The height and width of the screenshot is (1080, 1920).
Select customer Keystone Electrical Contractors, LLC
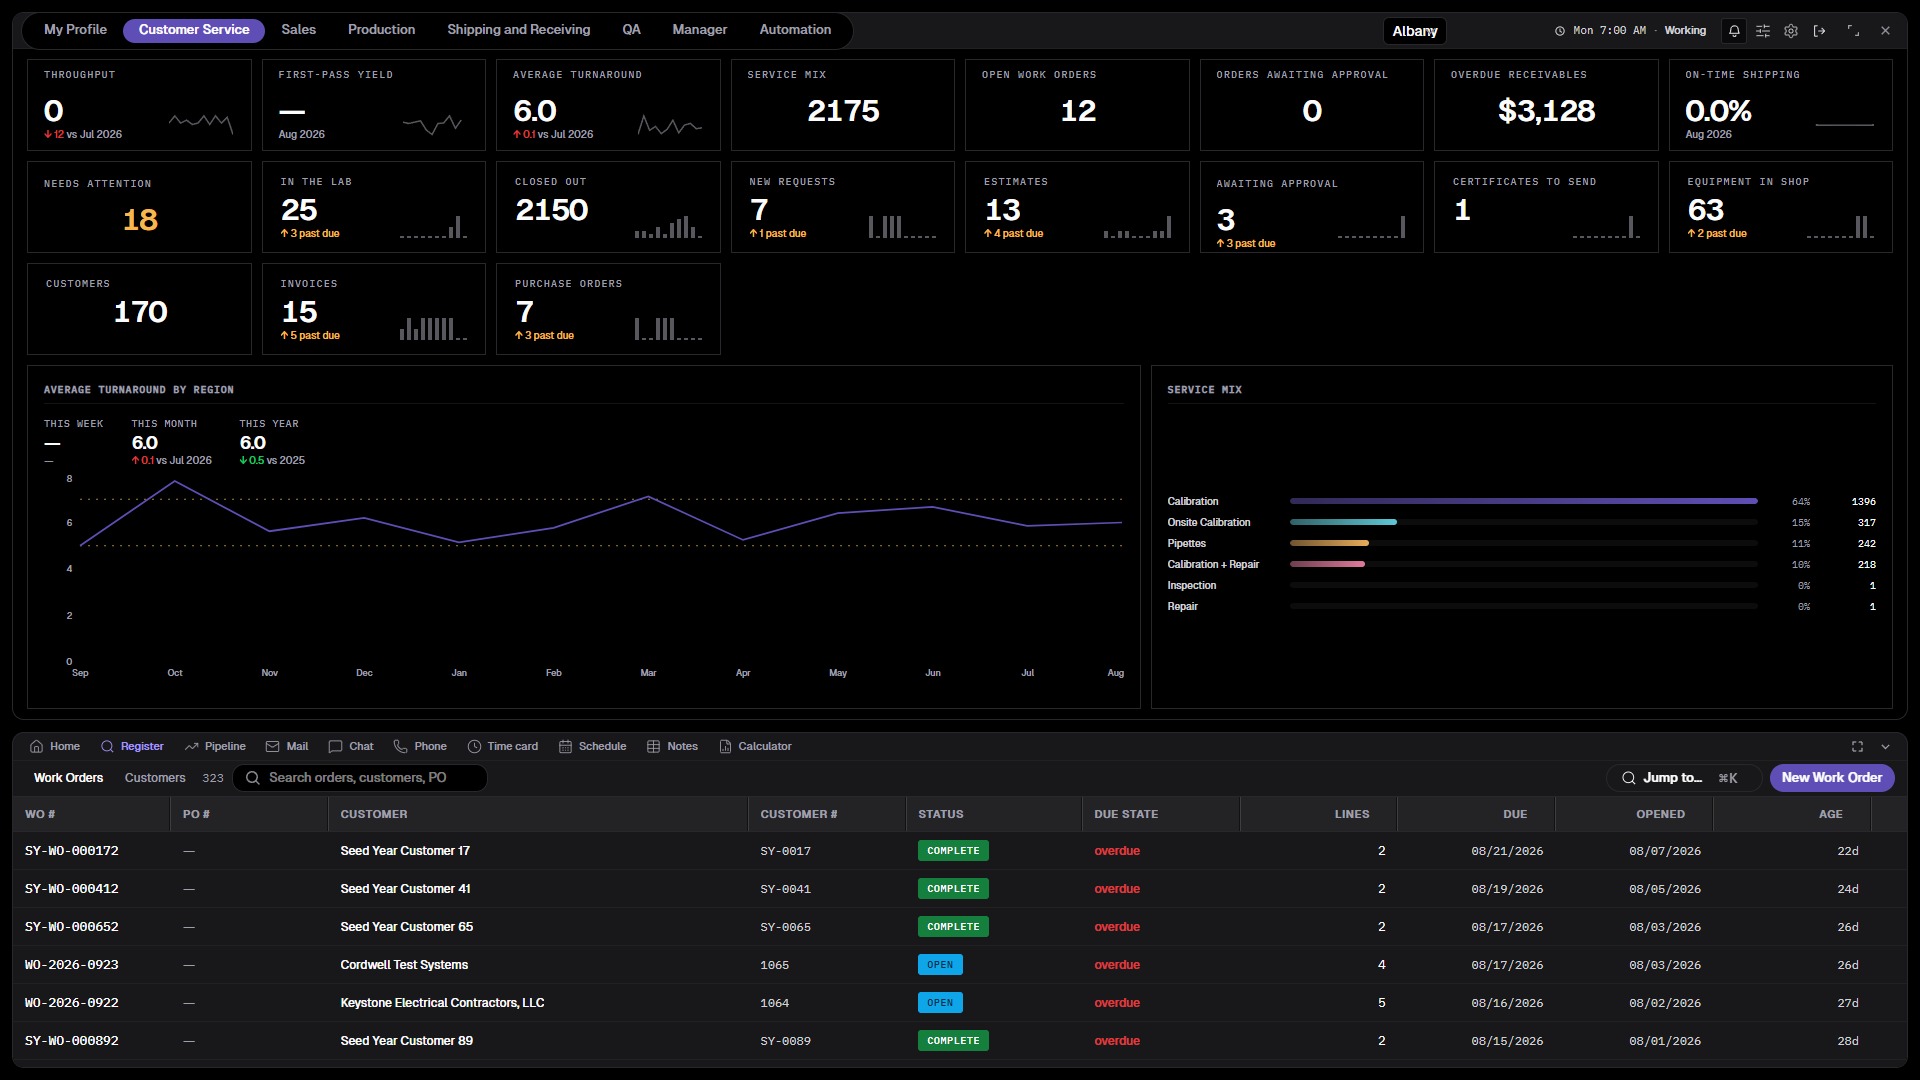442,1003
